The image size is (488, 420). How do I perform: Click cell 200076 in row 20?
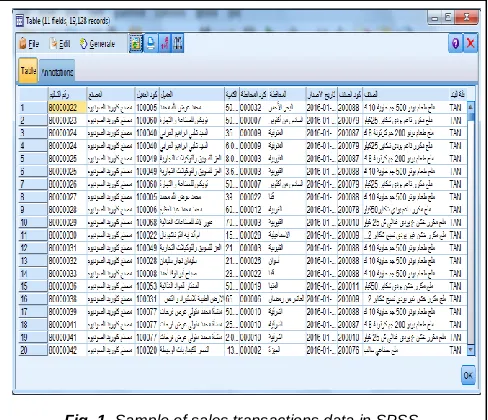pyautogui.click(x=349, y=350)
